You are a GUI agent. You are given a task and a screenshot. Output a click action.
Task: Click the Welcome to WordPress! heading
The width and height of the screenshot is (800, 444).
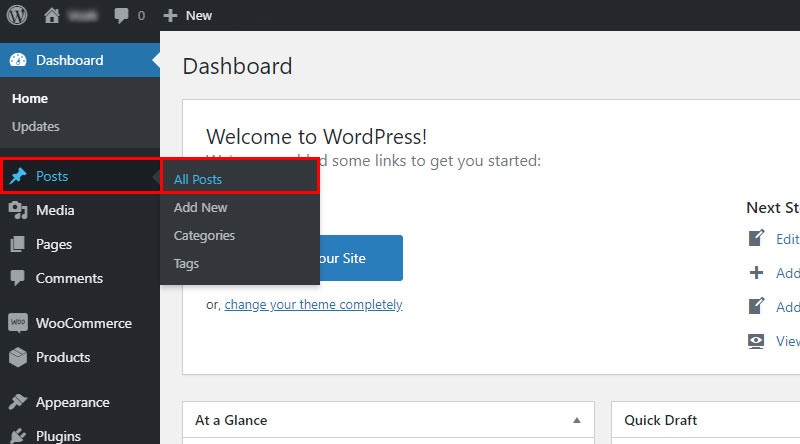[316, 137]
